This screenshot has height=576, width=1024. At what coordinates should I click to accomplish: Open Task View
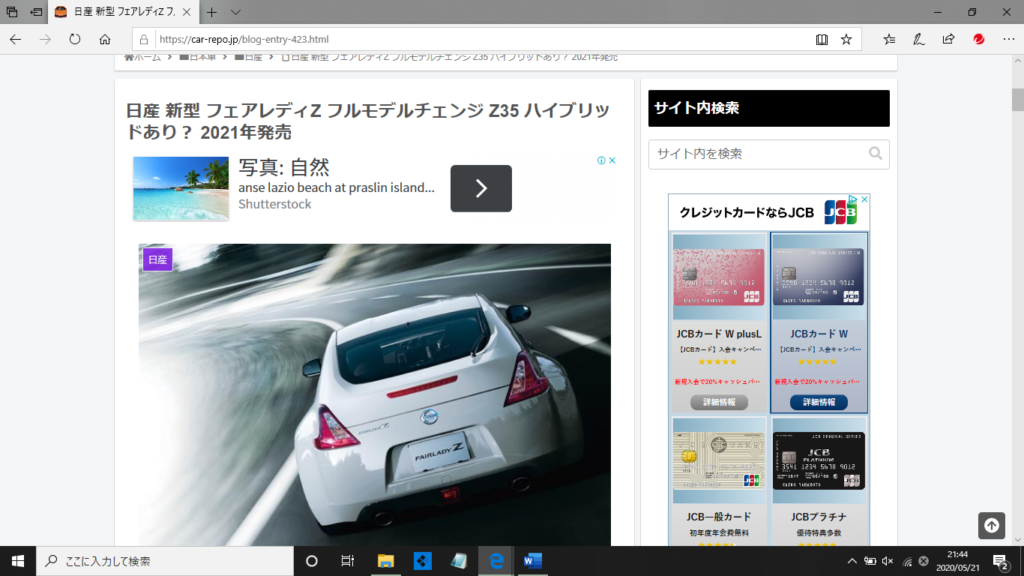[x=347, y=561]
